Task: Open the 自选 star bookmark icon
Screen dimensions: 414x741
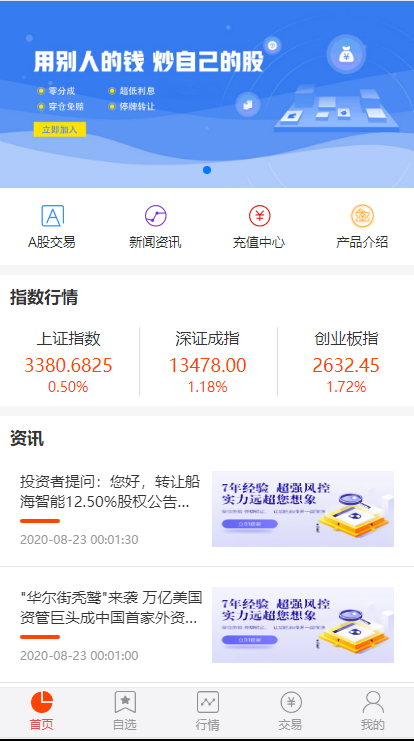Action: (125, 702)
